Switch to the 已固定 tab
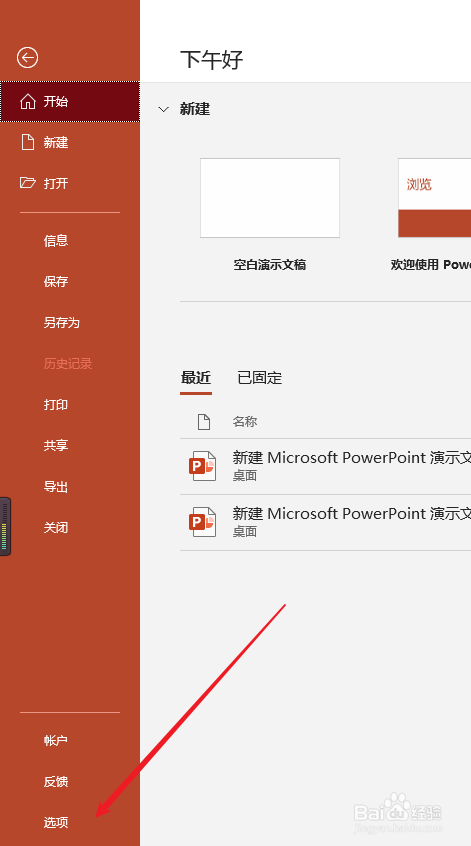The height and width of the screenshot is (846, 471). 260,378
